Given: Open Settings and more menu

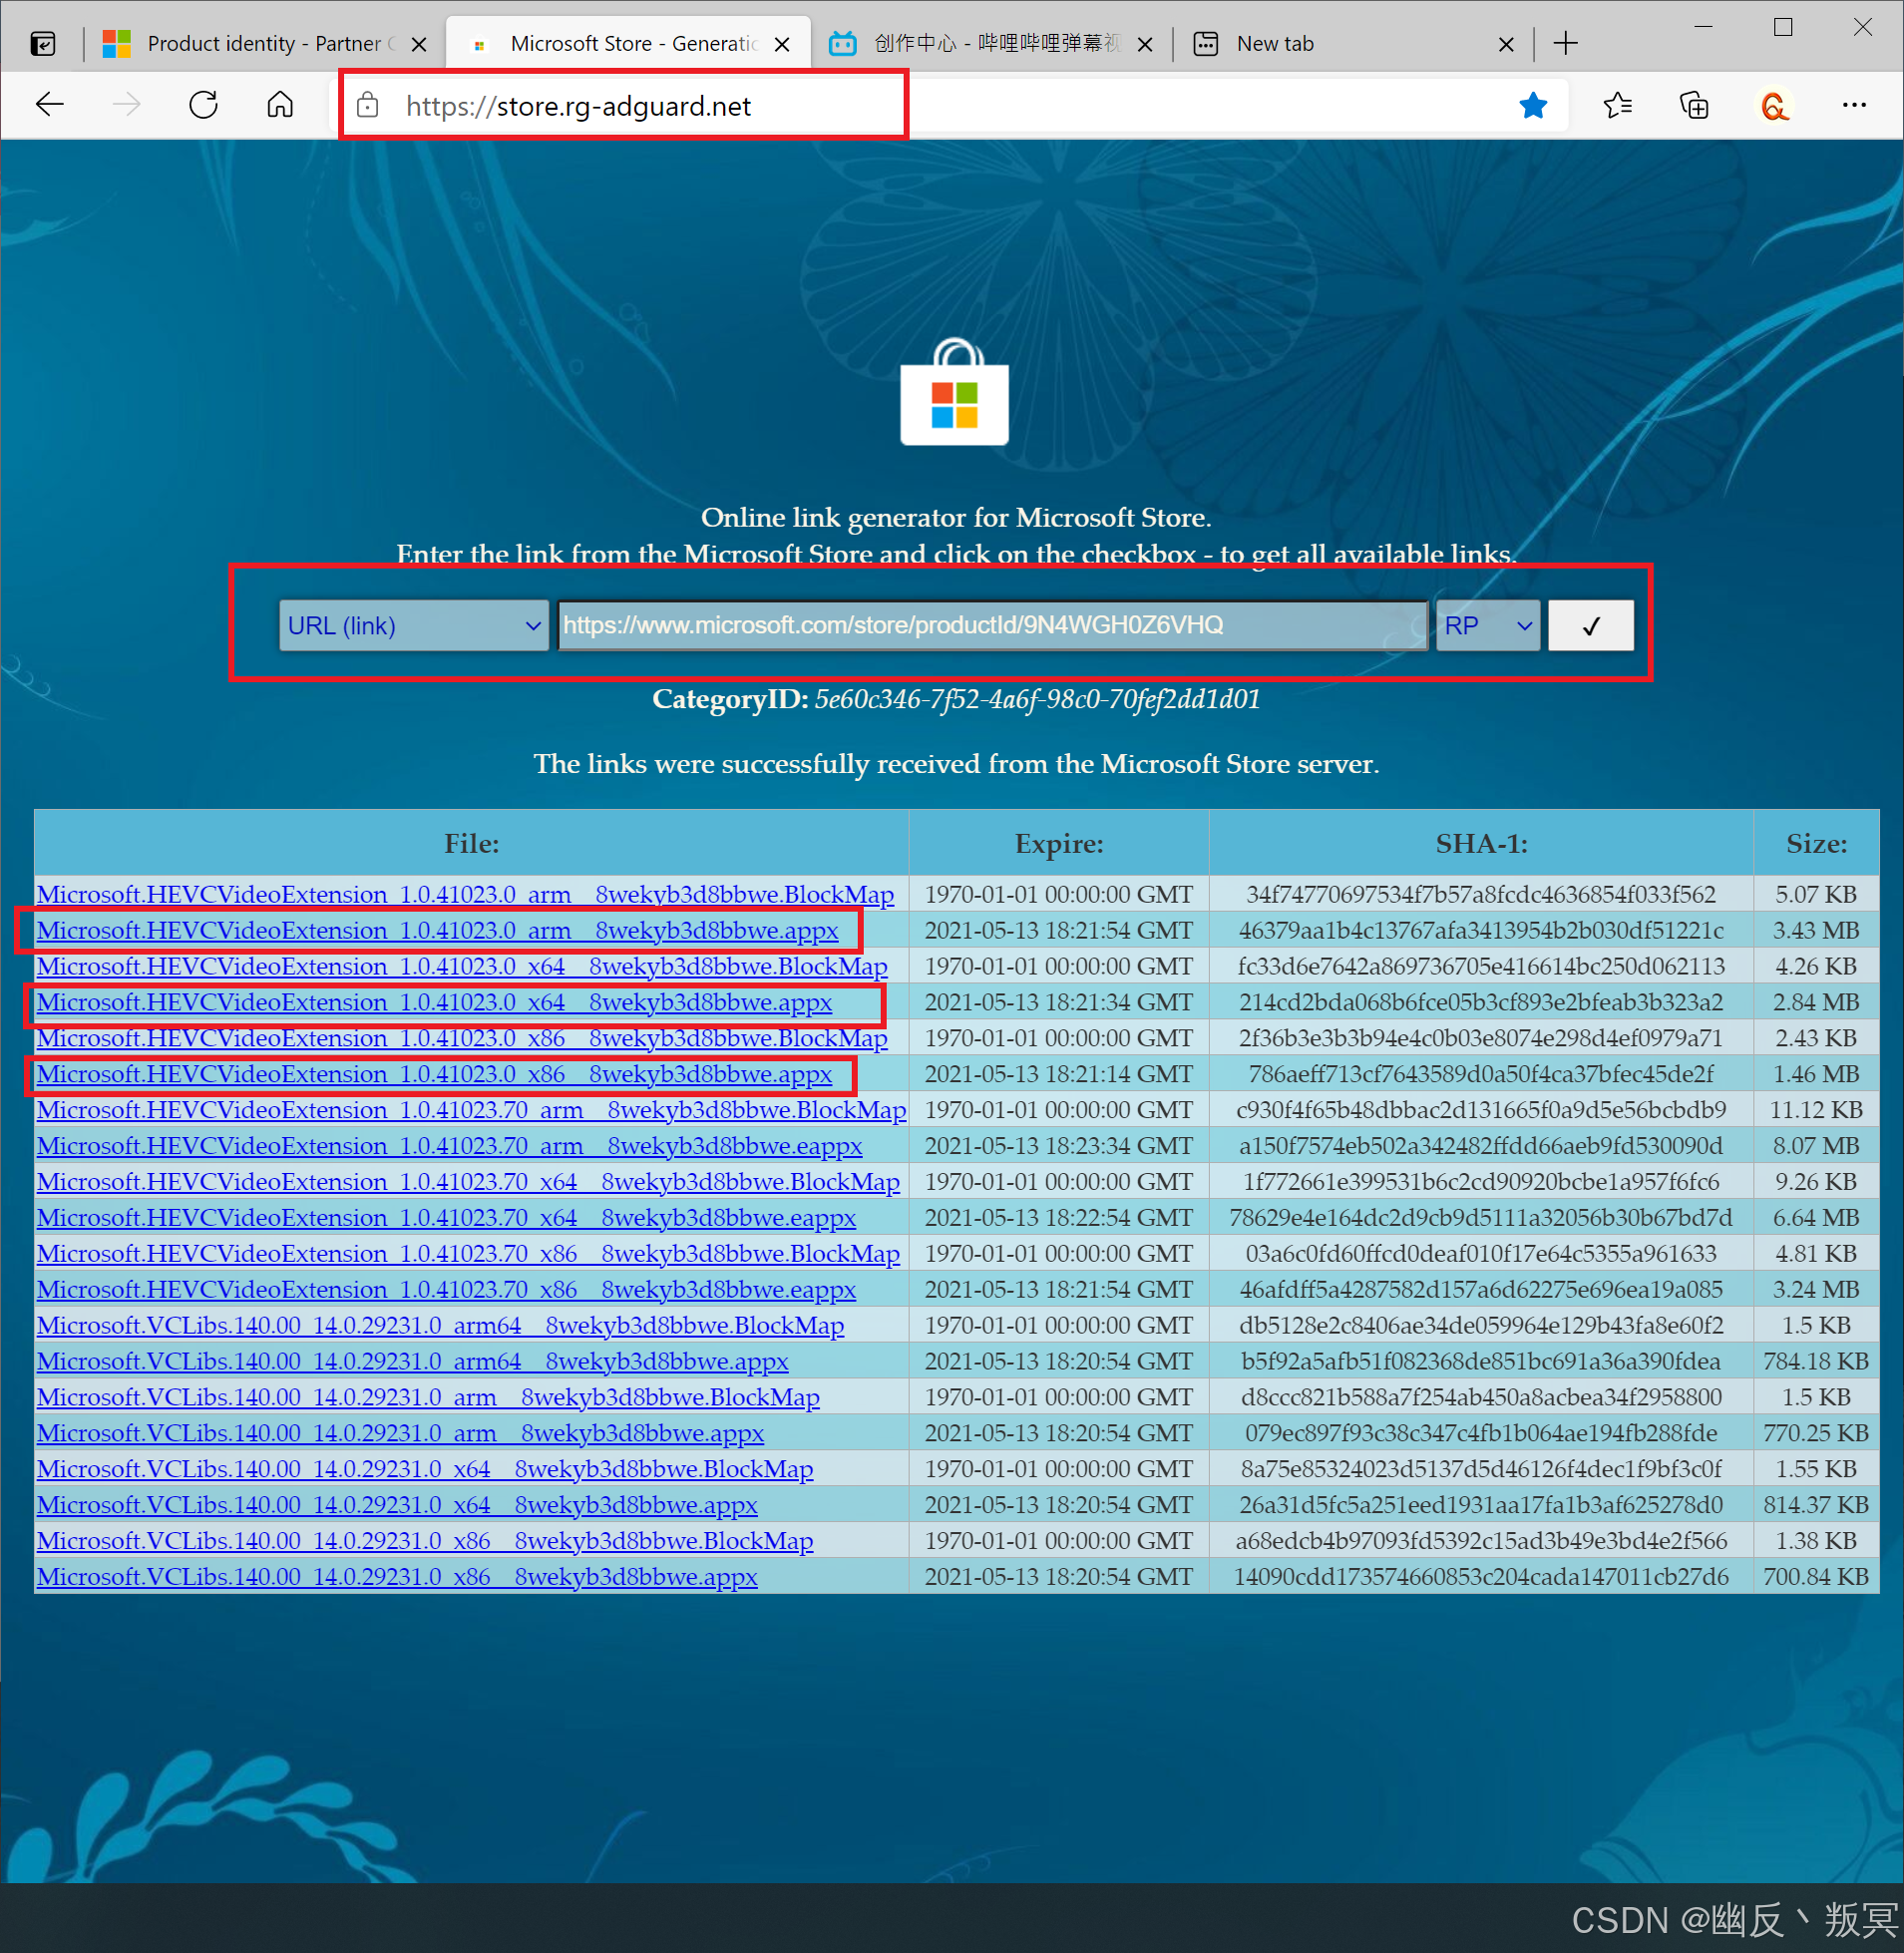Looking at the screenshot, I should point(1854,105).
